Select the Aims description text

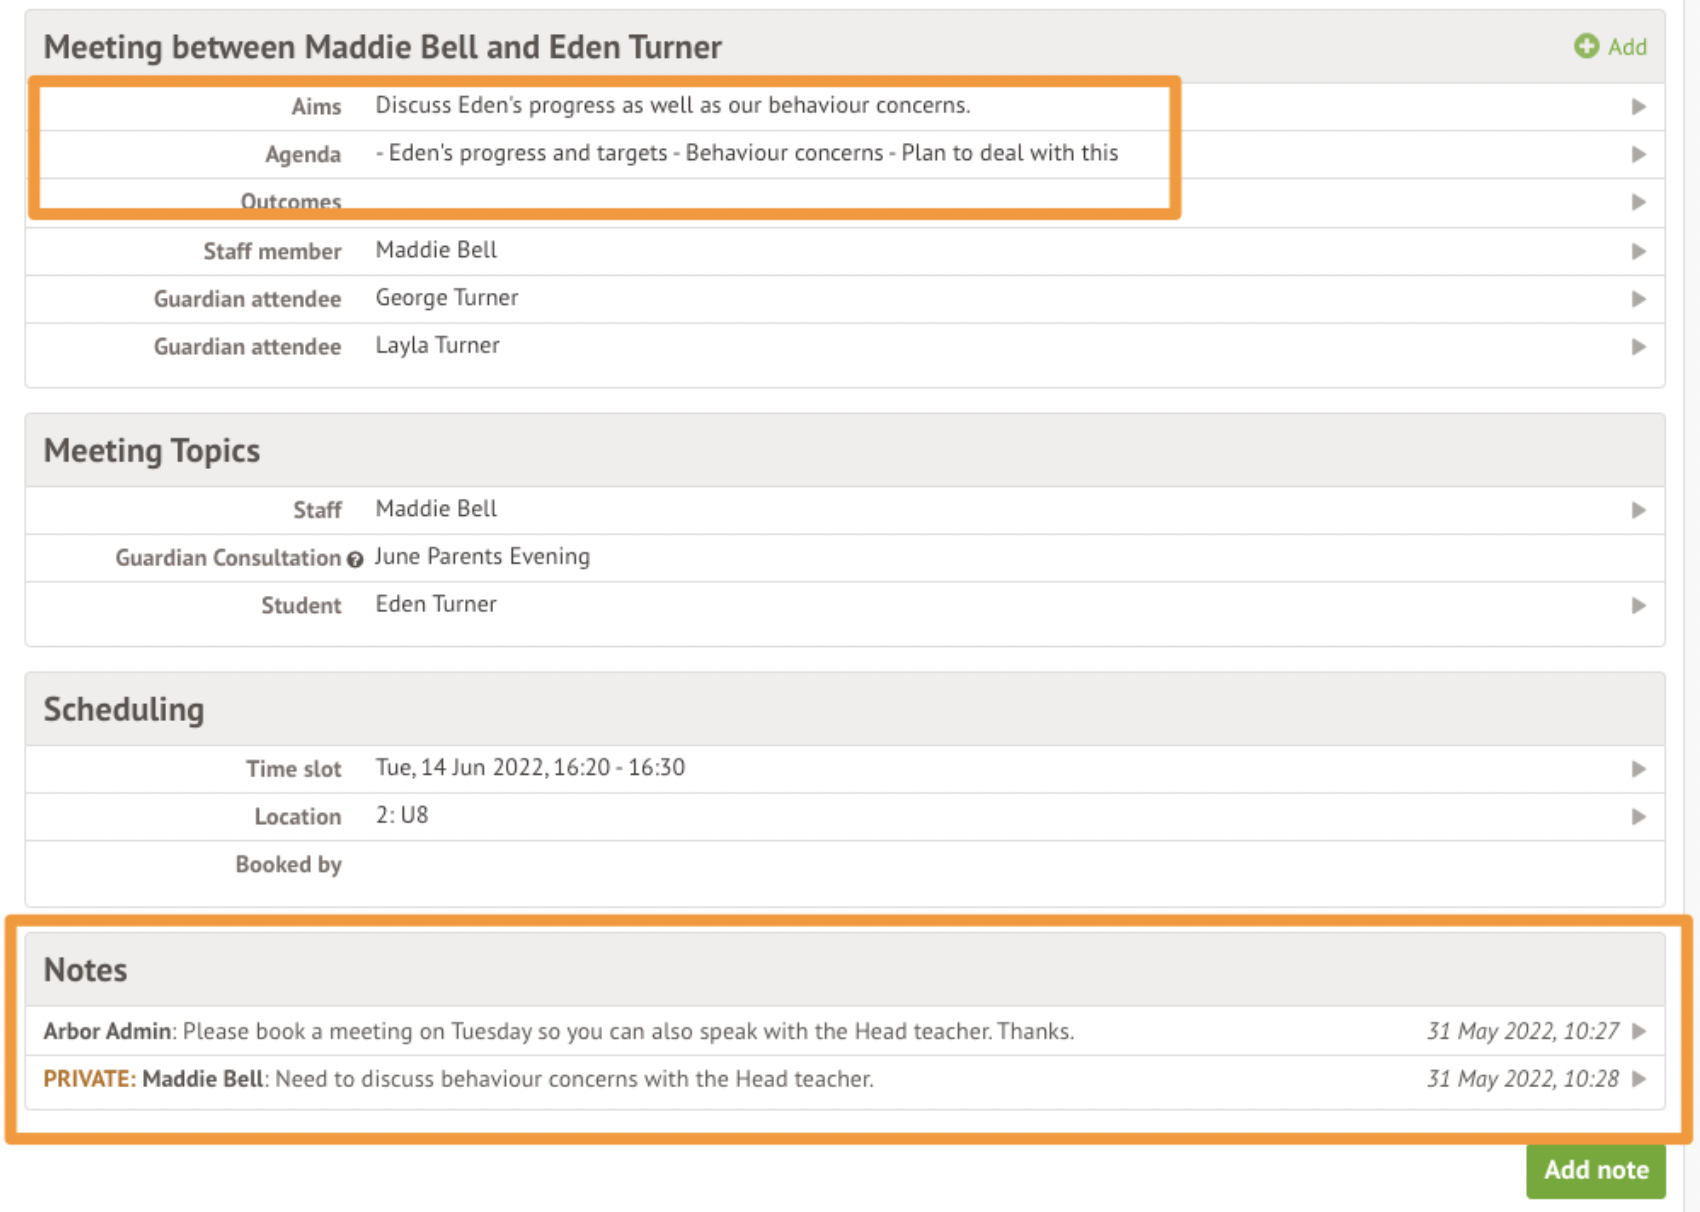click(x=672, y=105)
